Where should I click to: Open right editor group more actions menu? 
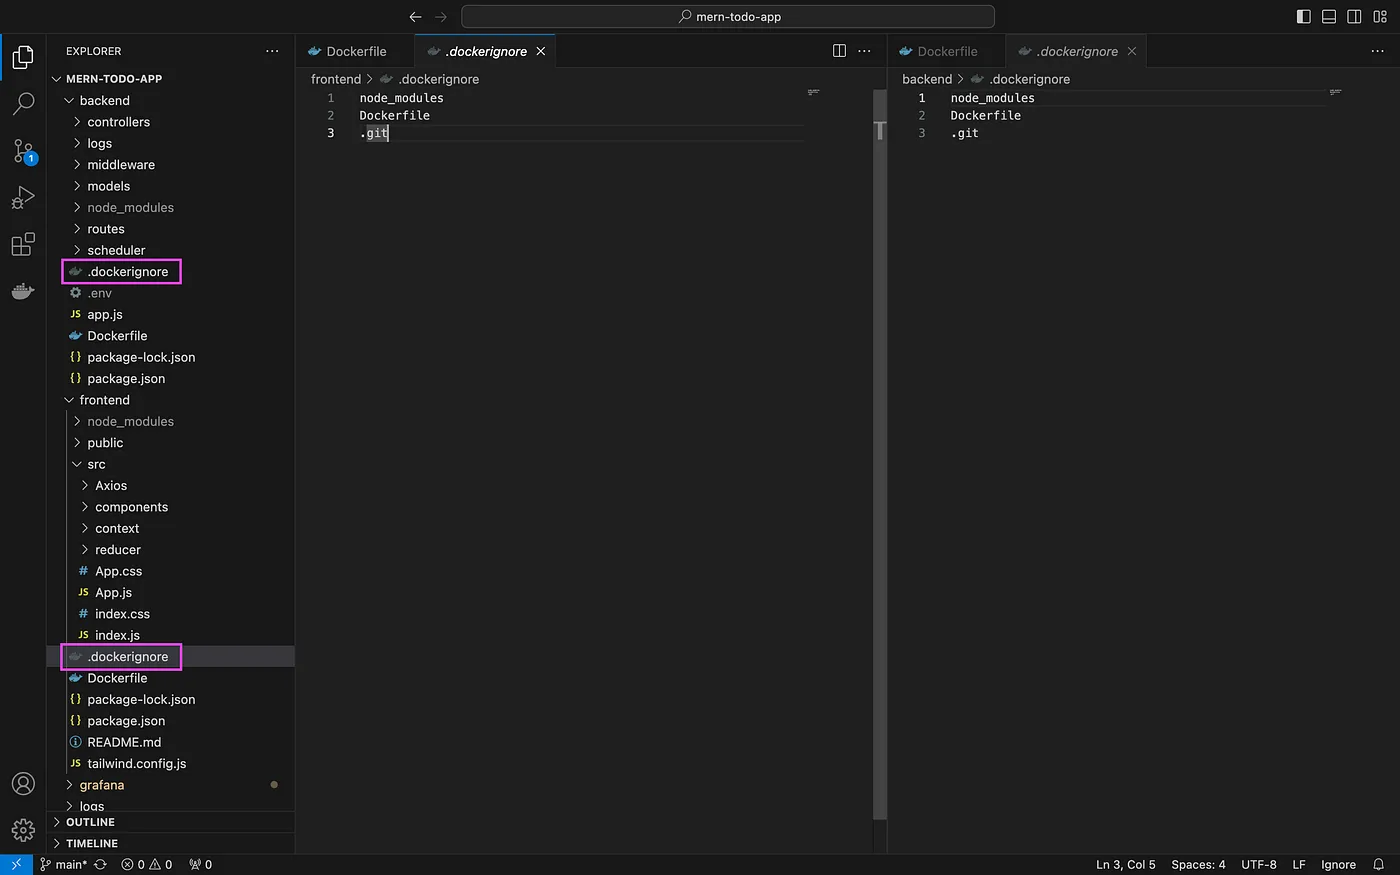pos(1378,51)
